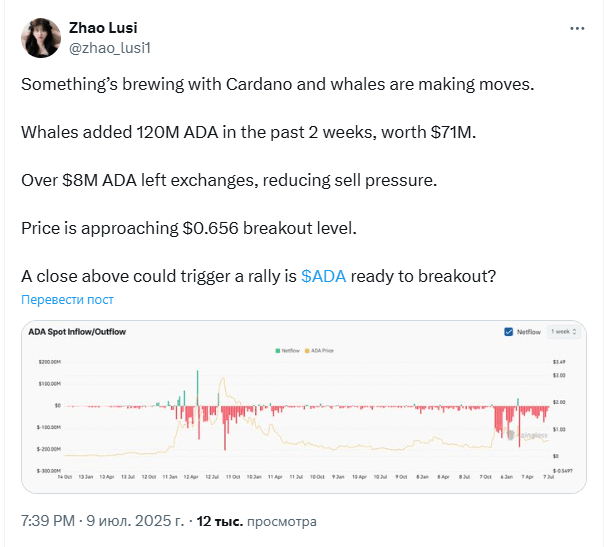Image resolution: width=604 pixels, height=547 pixels.
Task: Click the "12 тыс. просмотра" view count
Action: pyautogui.click(x=256, y=521)
